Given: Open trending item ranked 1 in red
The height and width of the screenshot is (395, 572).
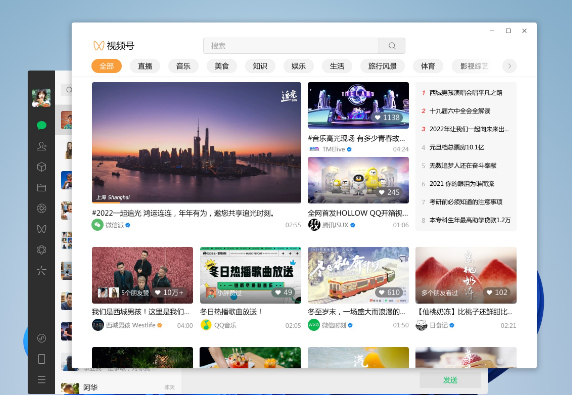Looking at the screenshot, I should pos(465,93).
